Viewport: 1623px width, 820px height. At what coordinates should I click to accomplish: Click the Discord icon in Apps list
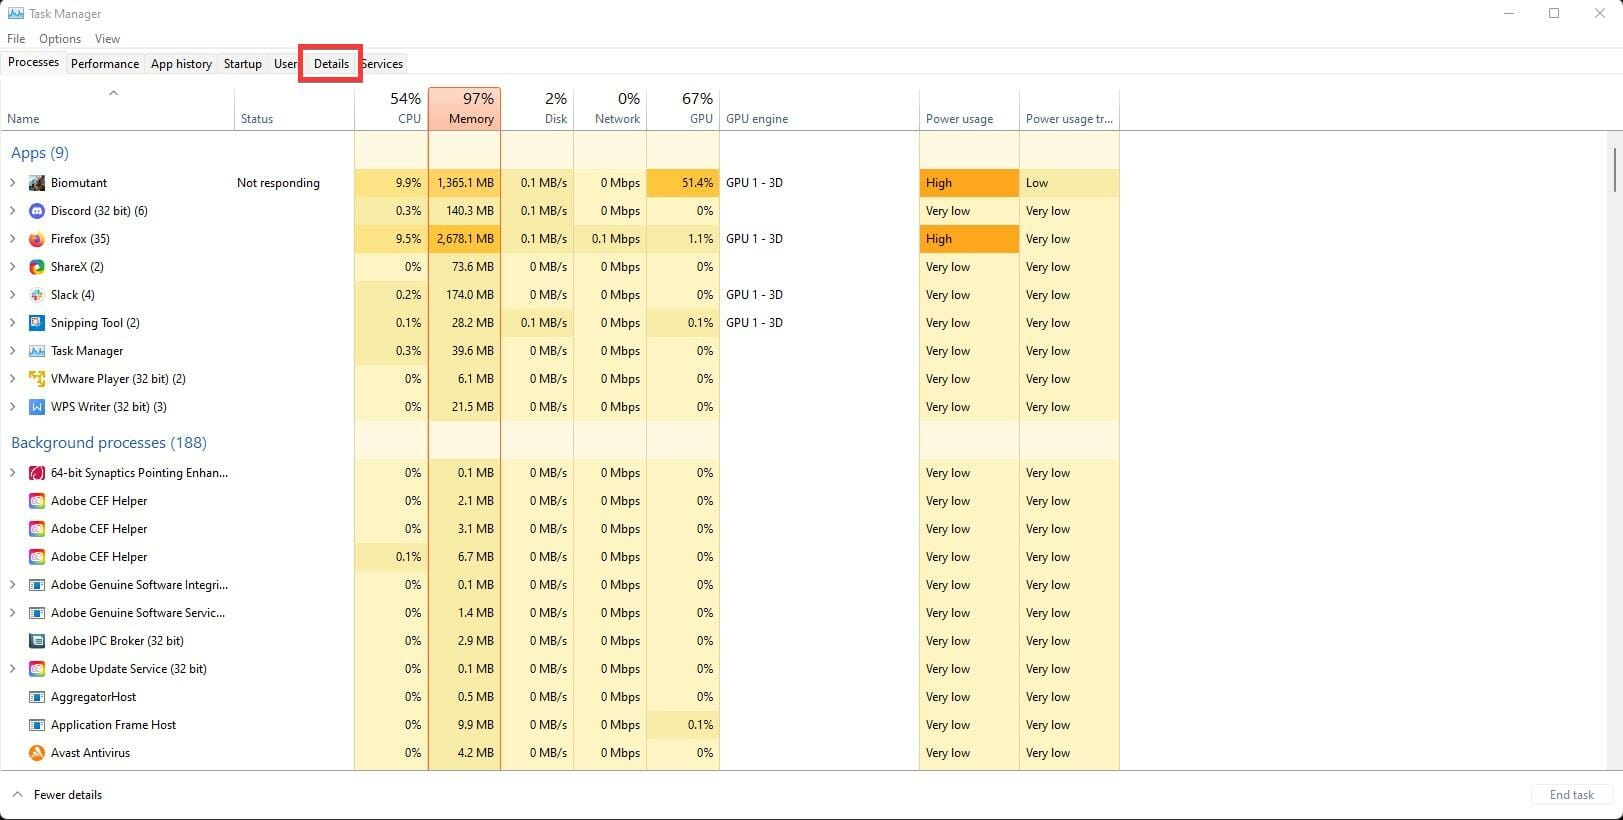[x=37, y=211]
